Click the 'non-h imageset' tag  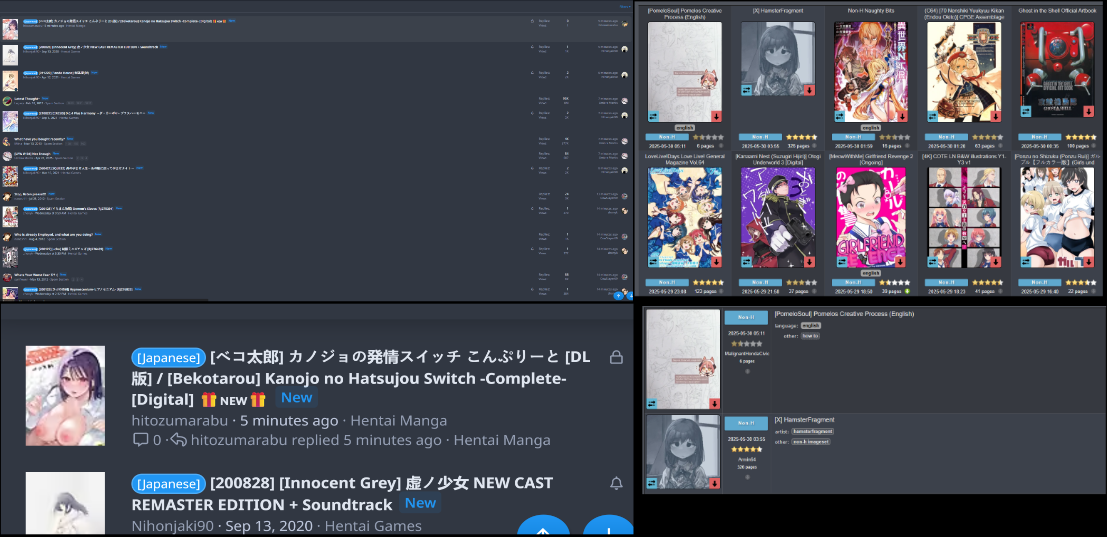(x=810, y=442)
